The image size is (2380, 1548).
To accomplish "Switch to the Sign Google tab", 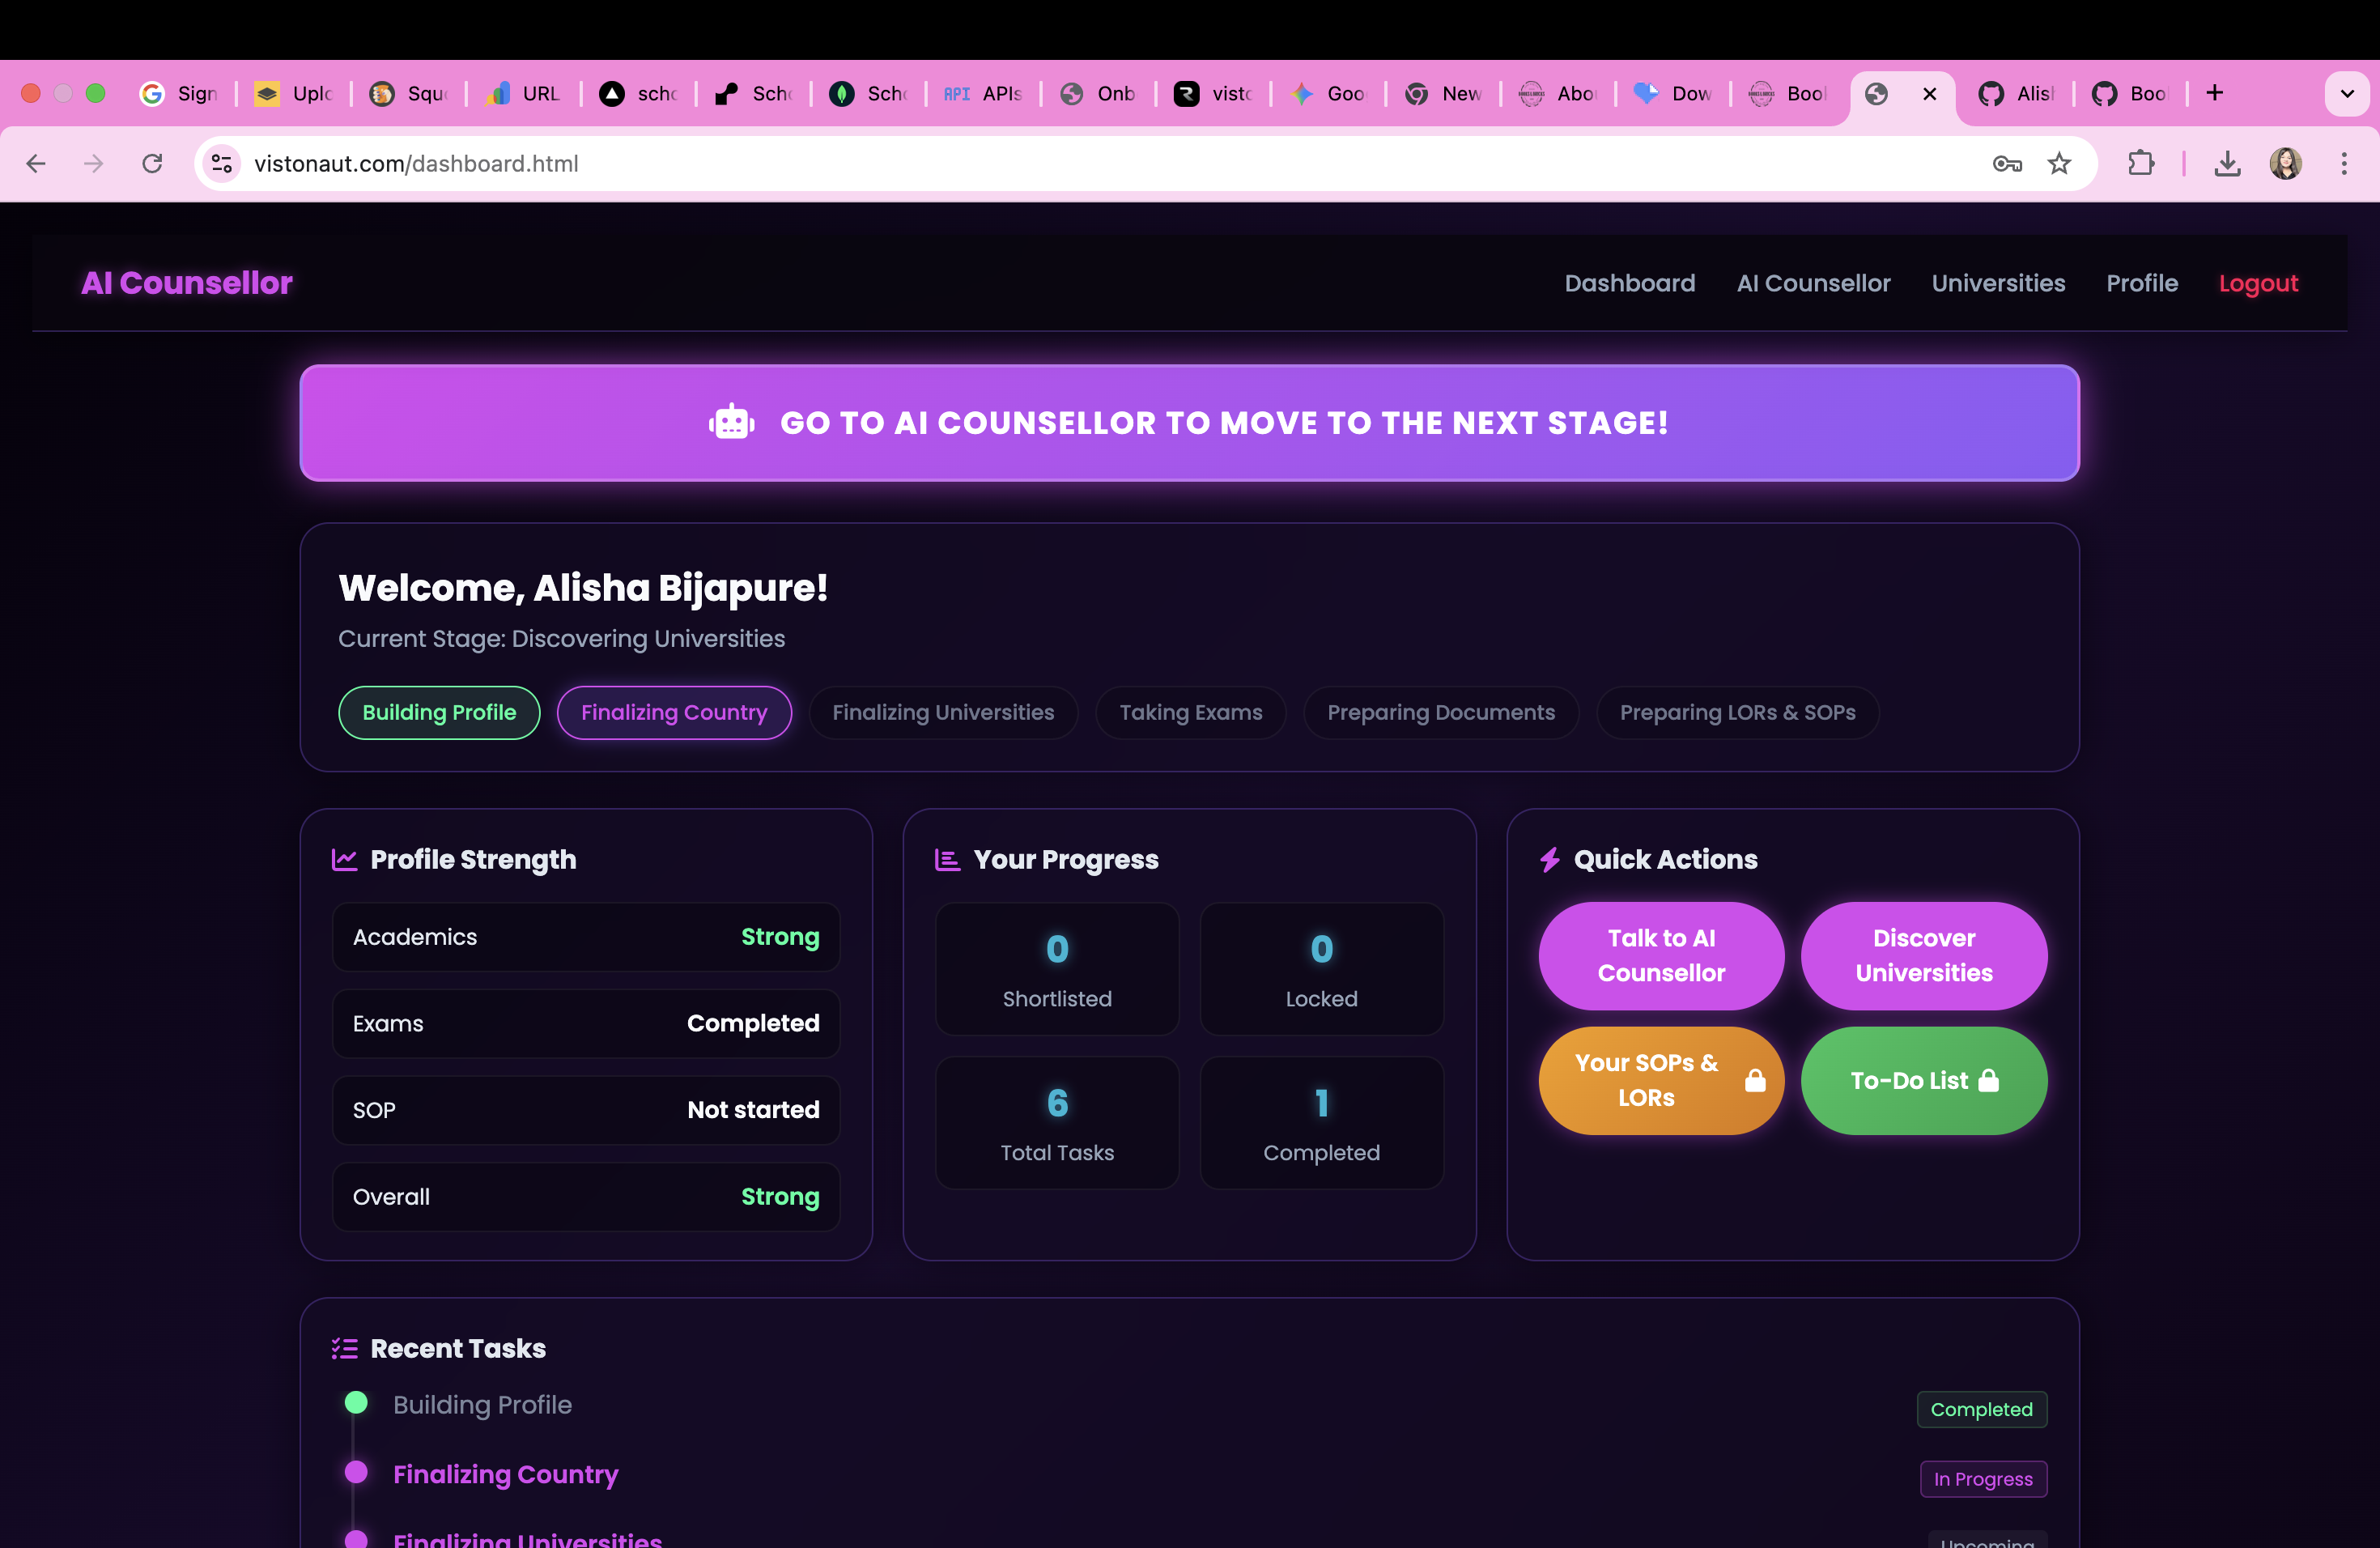I will [180, 93].
